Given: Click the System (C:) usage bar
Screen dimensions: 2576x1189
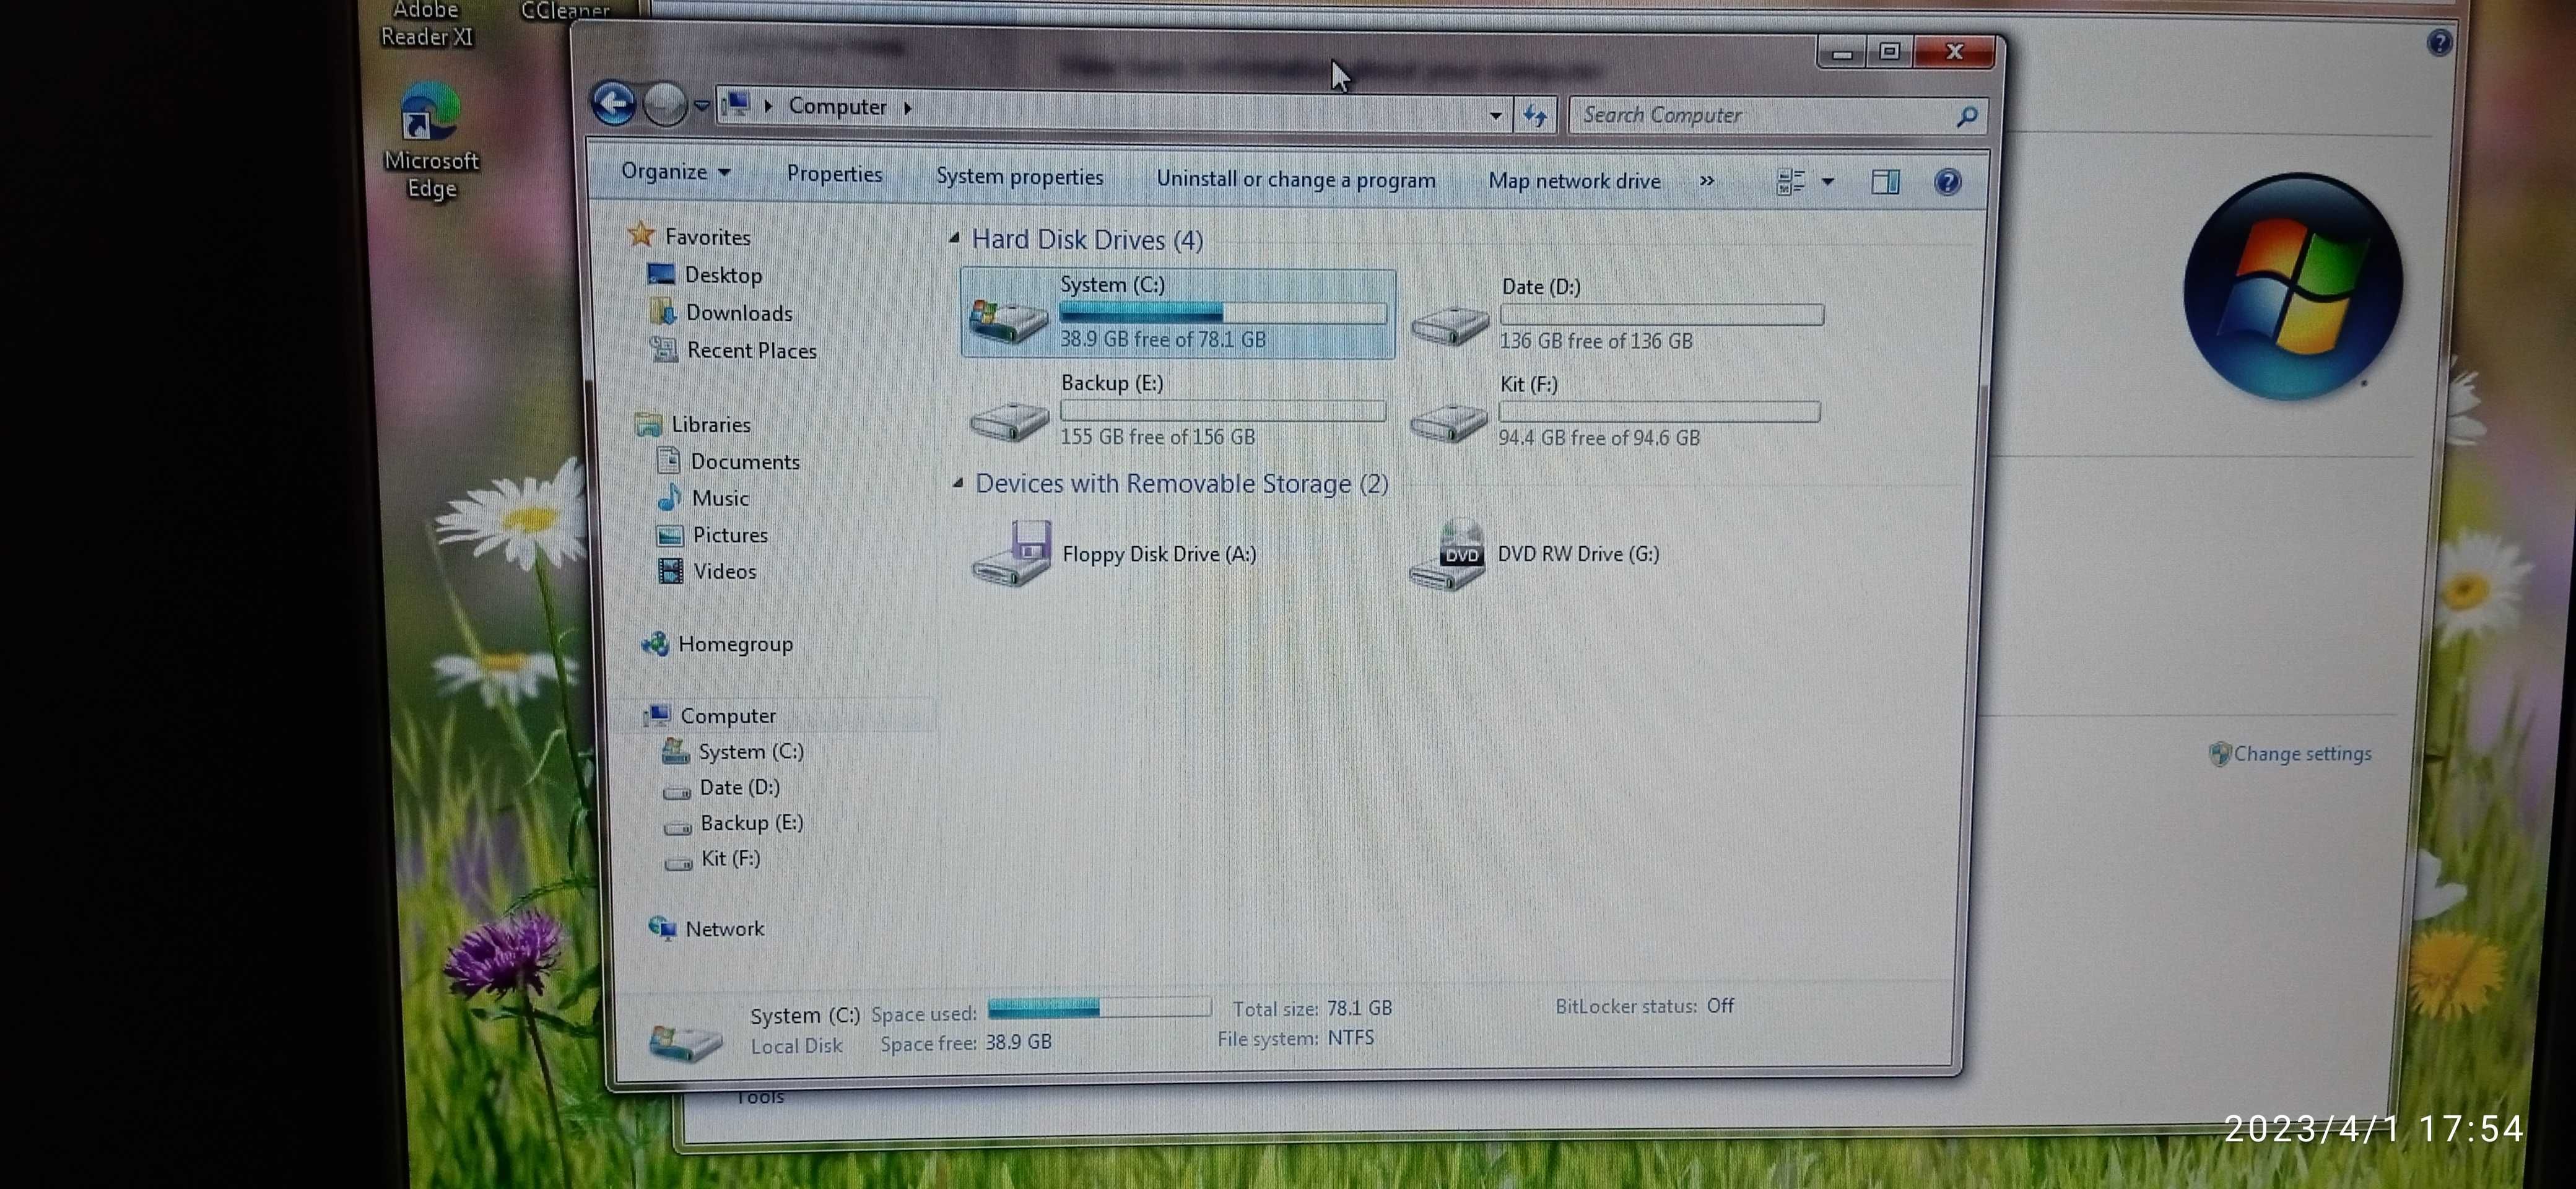Looking at the screenshot, I should [x=1223, y=312].
